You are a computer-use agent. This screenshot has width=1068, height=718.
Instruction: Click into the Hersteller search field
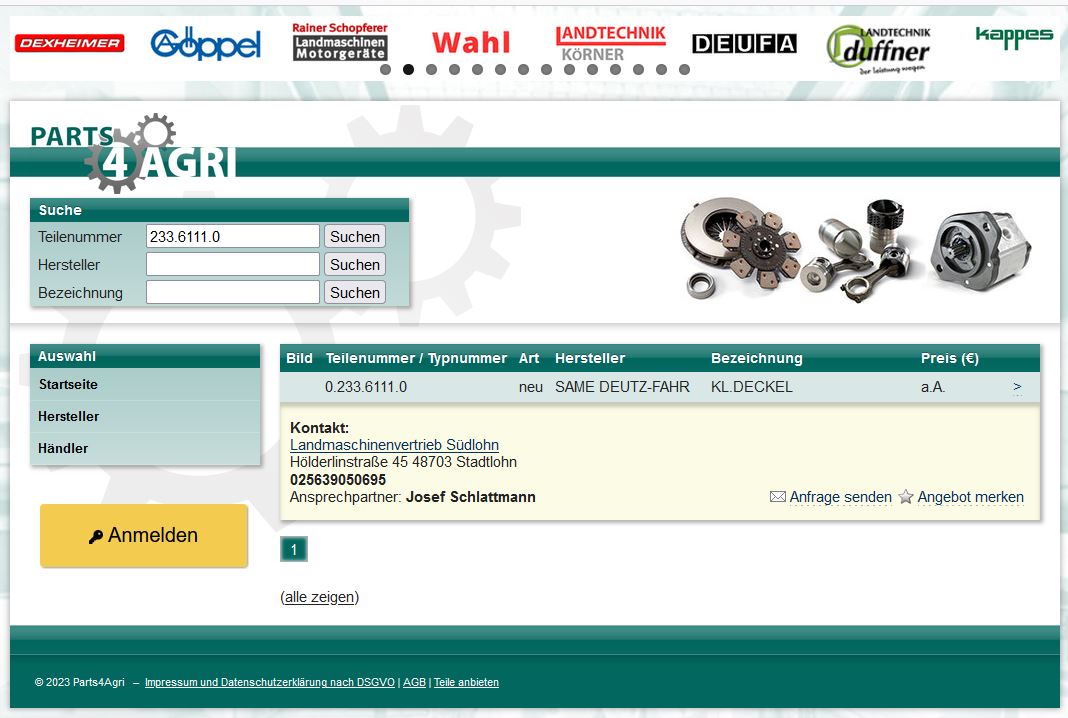click(x=232, y=265)
